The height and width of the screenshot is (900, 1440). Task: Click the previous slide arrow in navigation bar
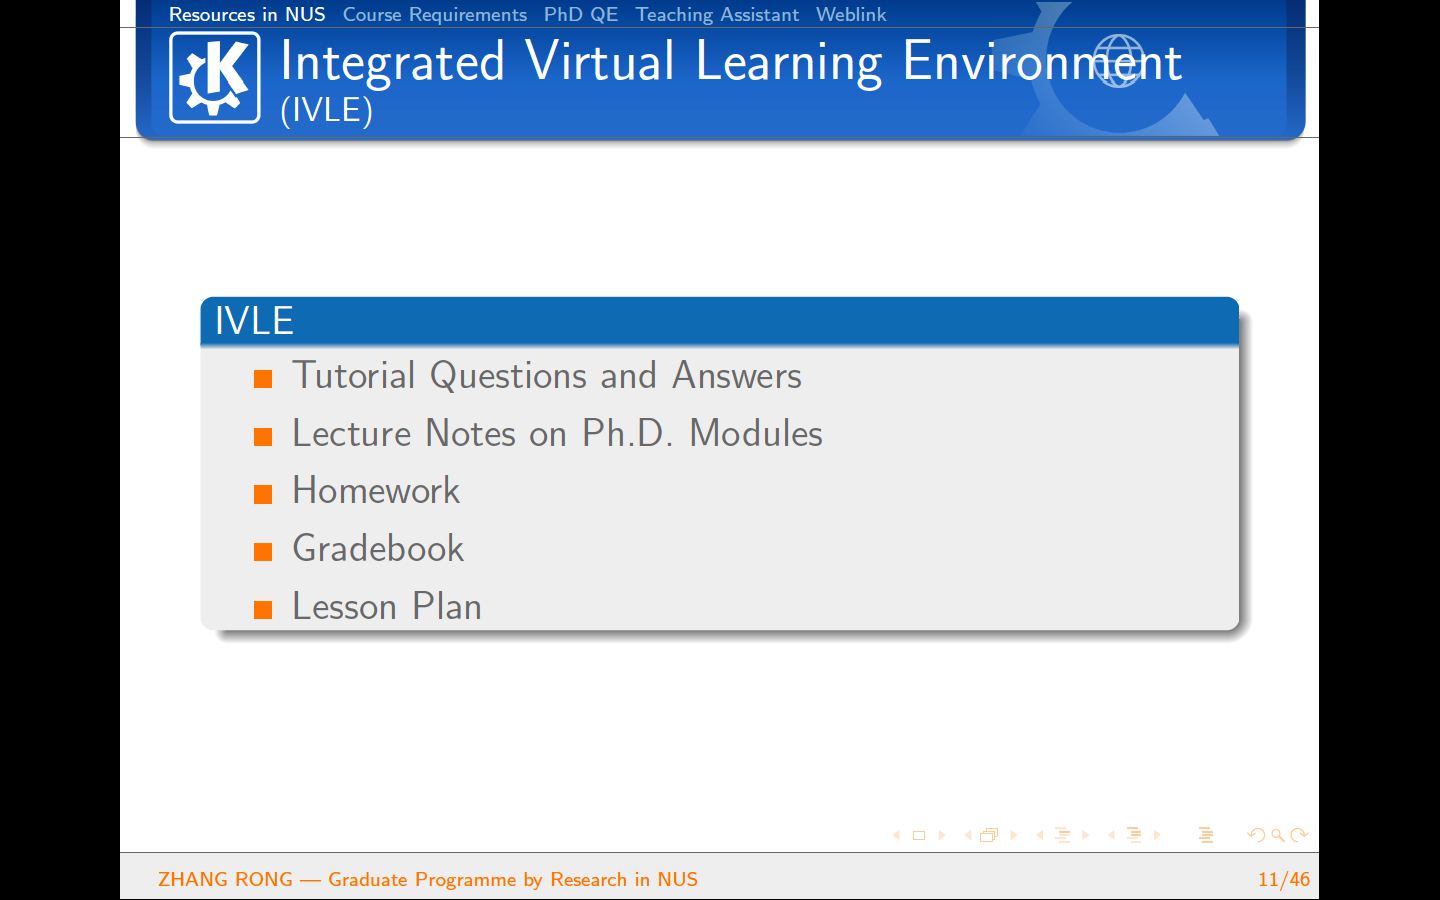pos(897,835)
